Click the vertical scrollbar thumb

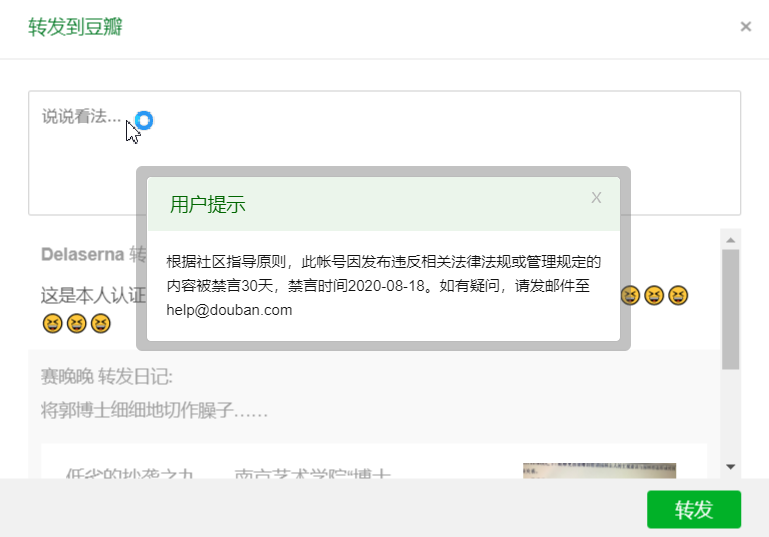pyautogui.click(x=730, y=309)
